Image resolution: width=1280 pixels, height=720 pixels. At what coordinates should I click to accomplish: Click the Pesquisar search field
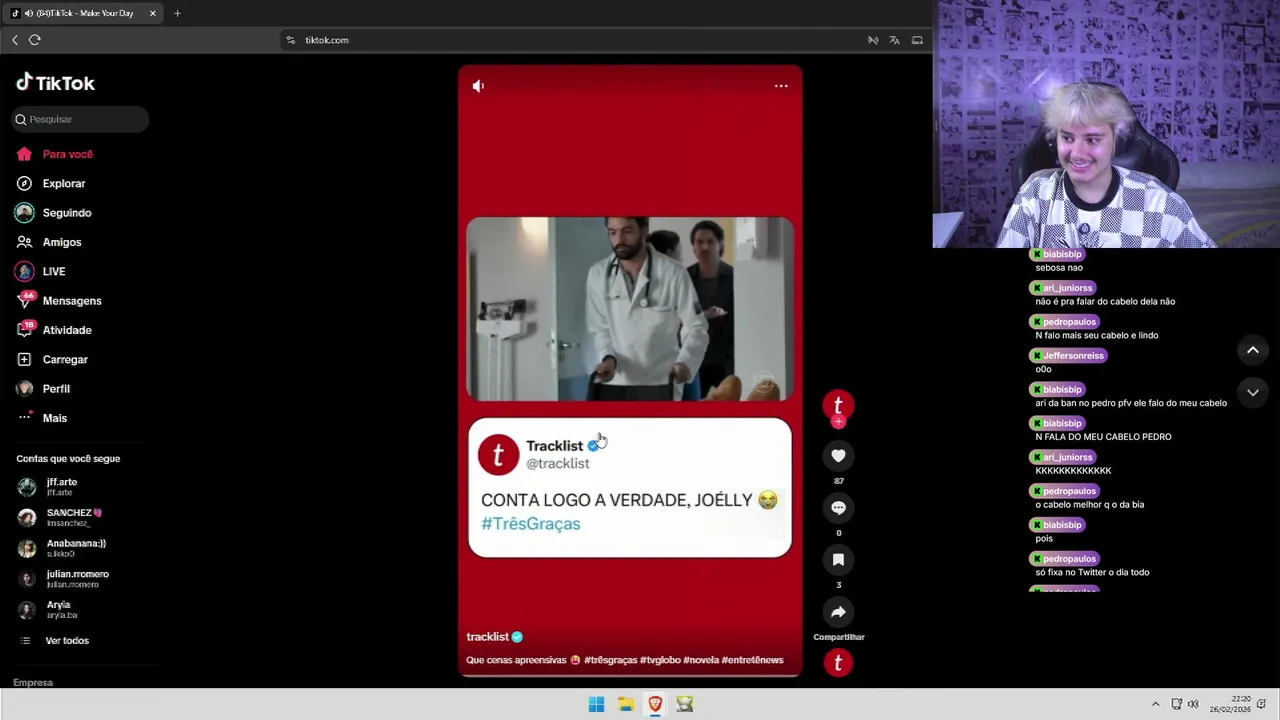[81, 119]
